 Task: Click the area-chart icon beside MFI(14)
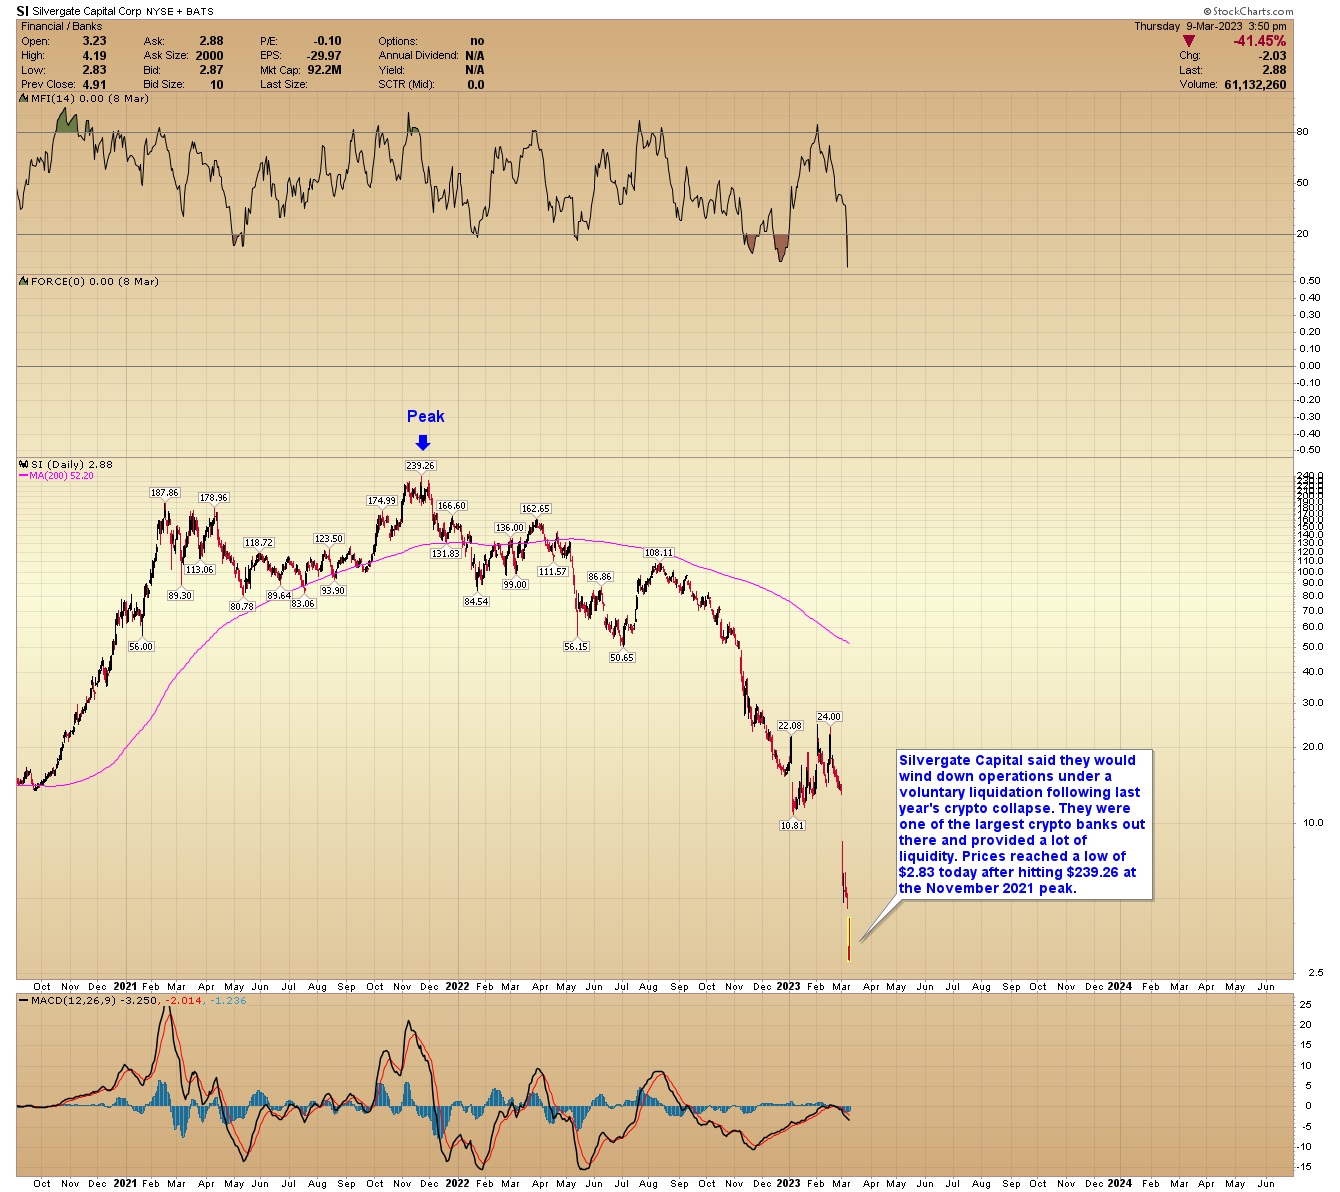[24, 98]
